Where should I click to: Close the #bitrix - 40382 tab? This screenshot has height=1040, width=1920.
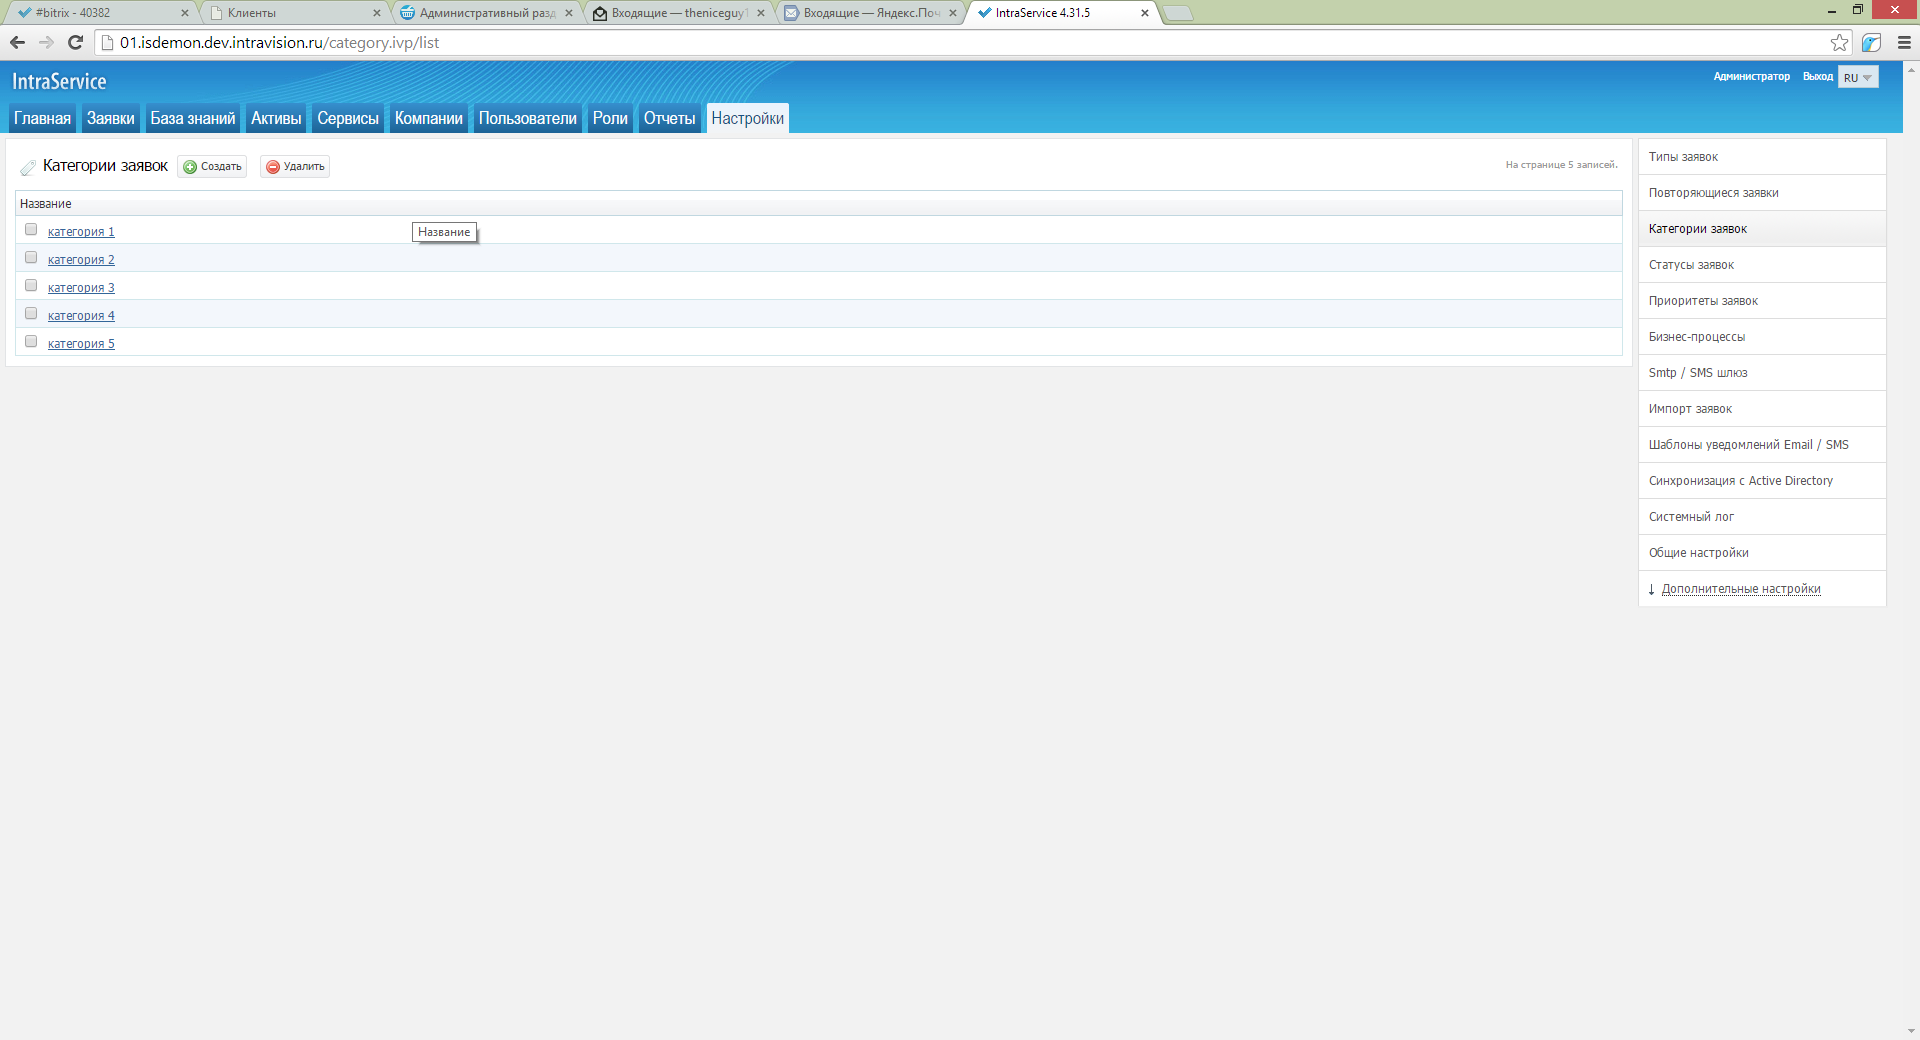click(x=185, y=13)
